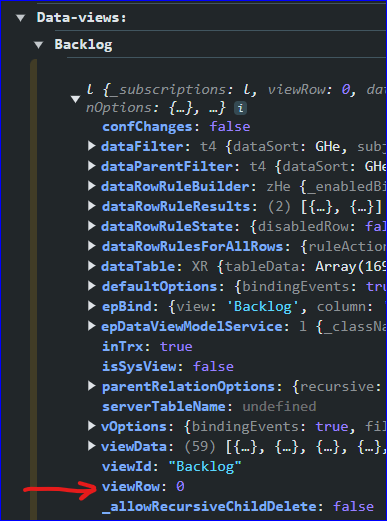The image size is (387, 521).
Task: Collapse the root object summary arrow
Action: 76,99
